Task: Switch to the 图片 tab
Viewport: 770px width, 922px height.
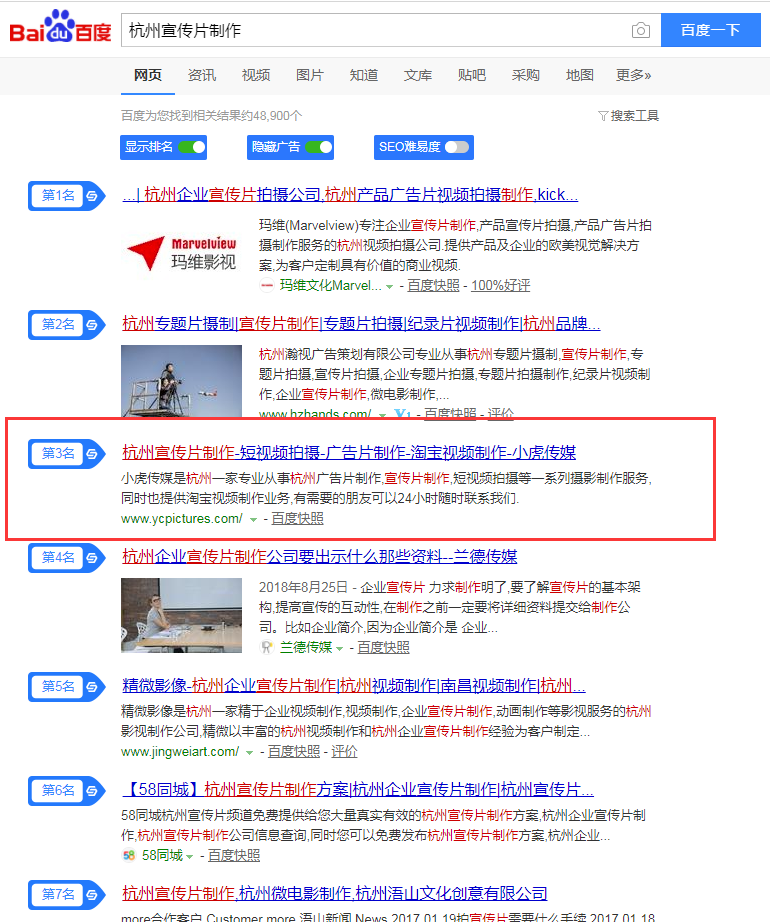Action: point(310,75)
